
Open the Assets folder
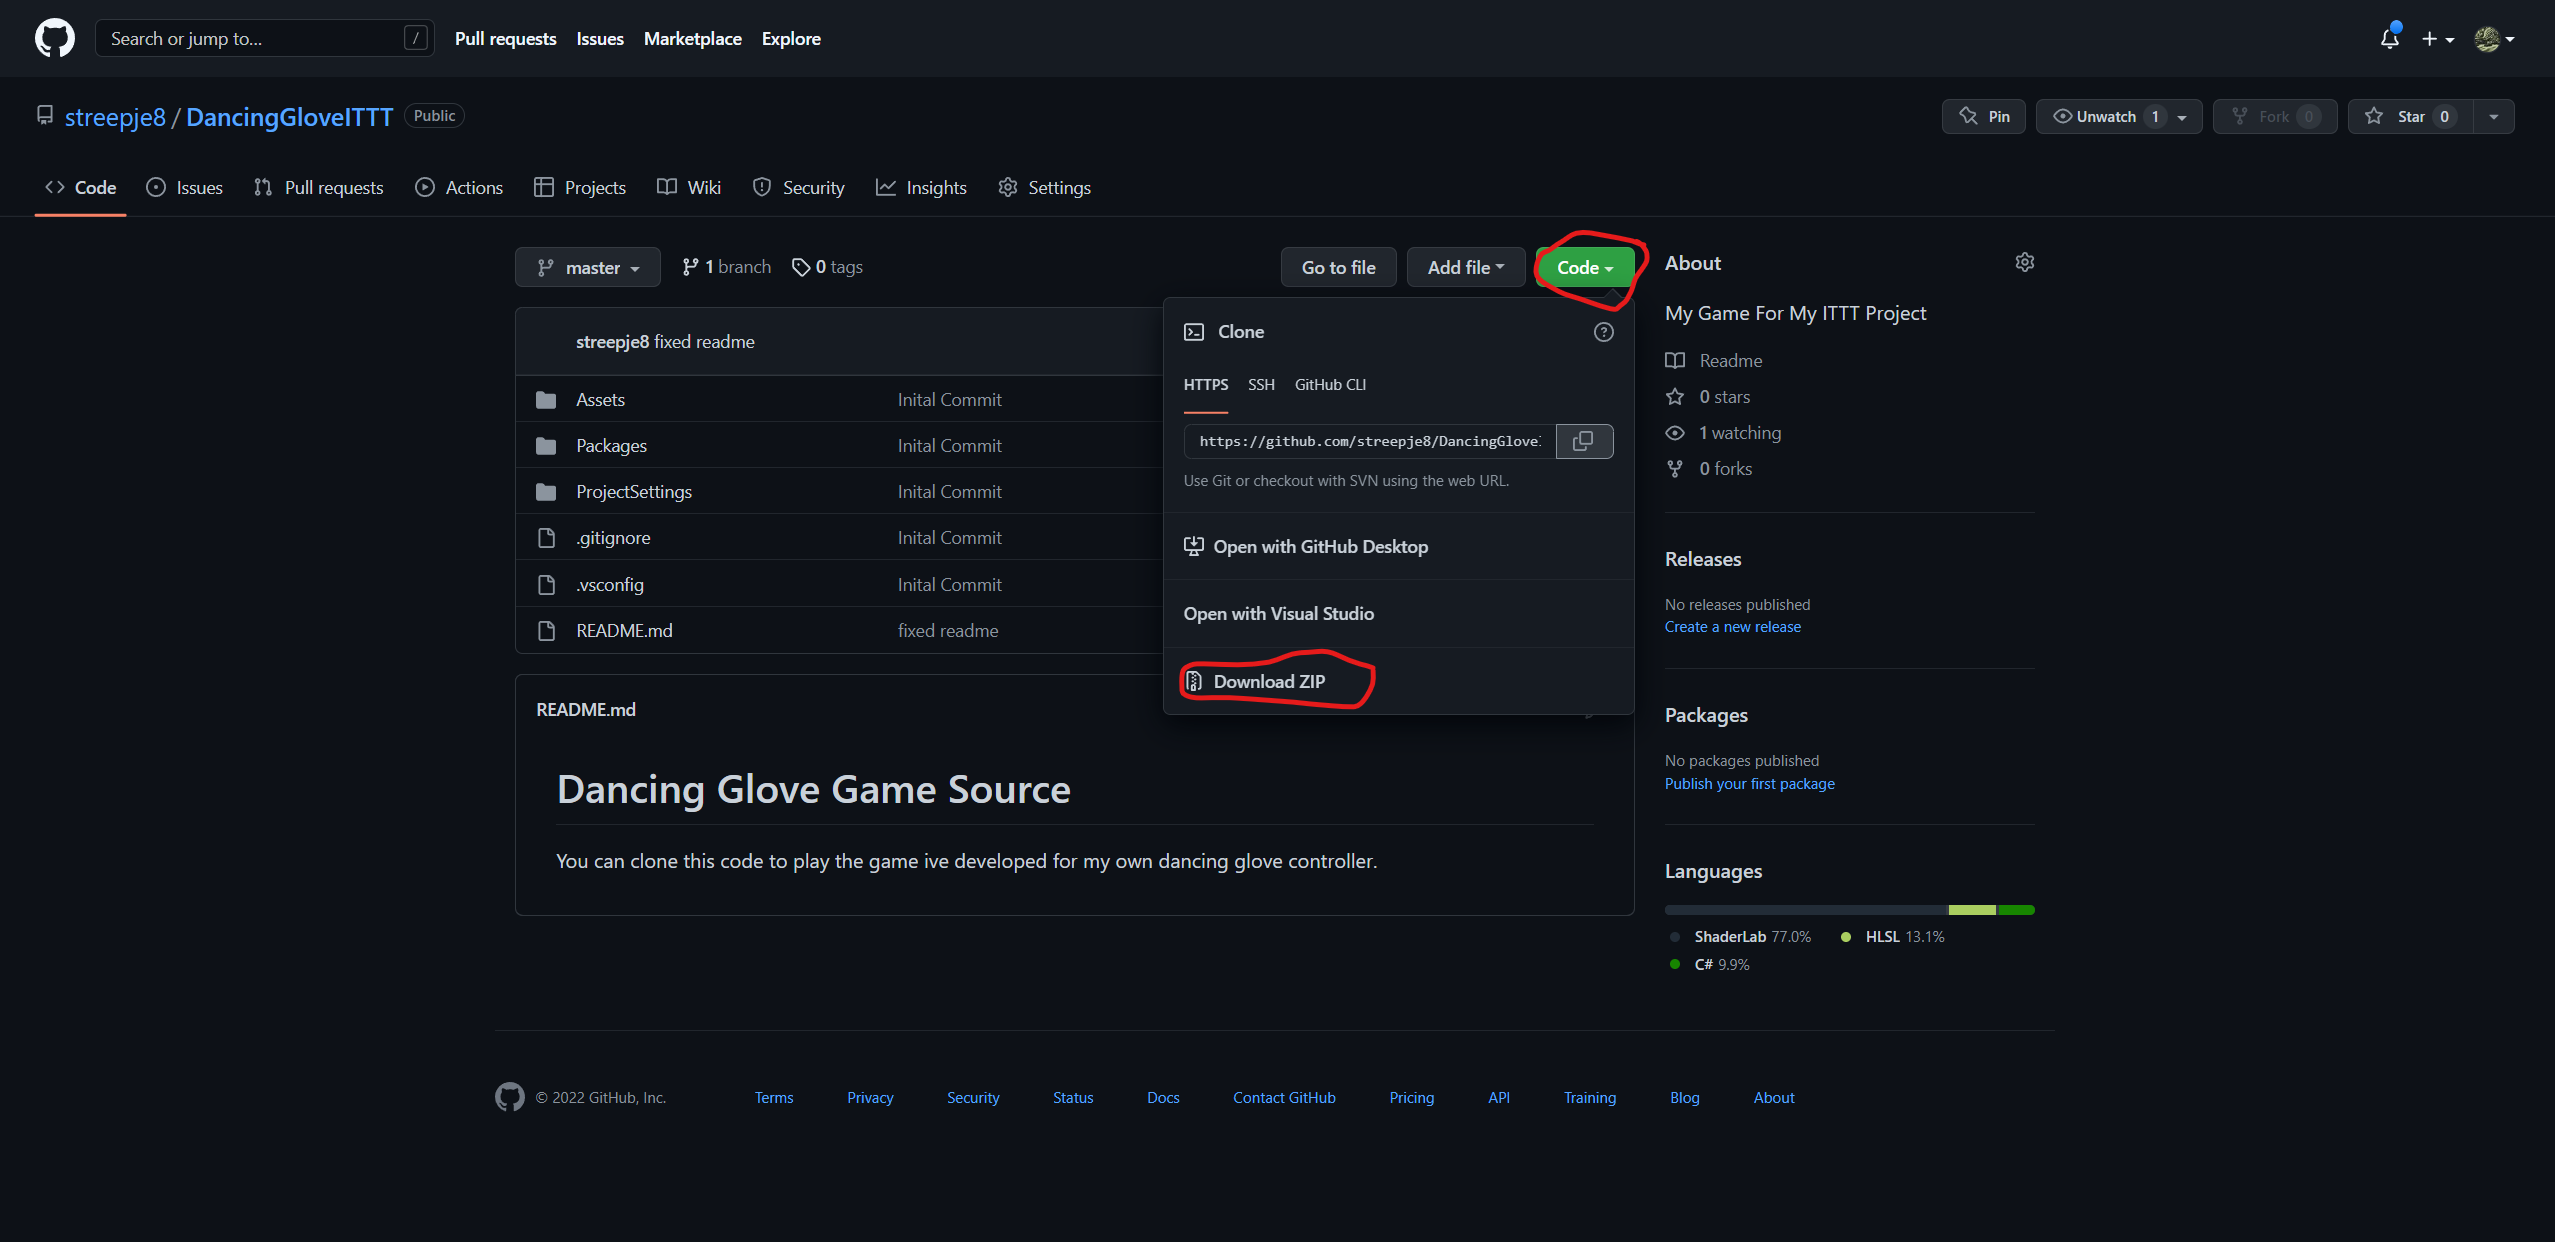click(x=600, y=399)
